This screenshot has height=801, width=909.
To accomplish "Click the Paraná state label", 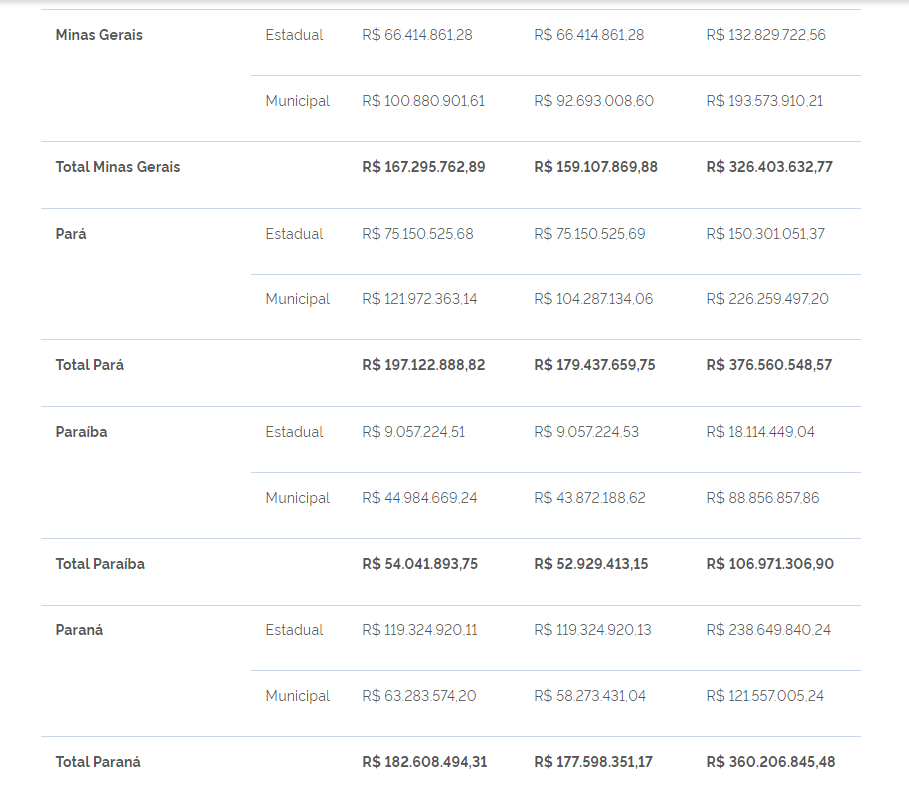I will click(x=79, y=630).
